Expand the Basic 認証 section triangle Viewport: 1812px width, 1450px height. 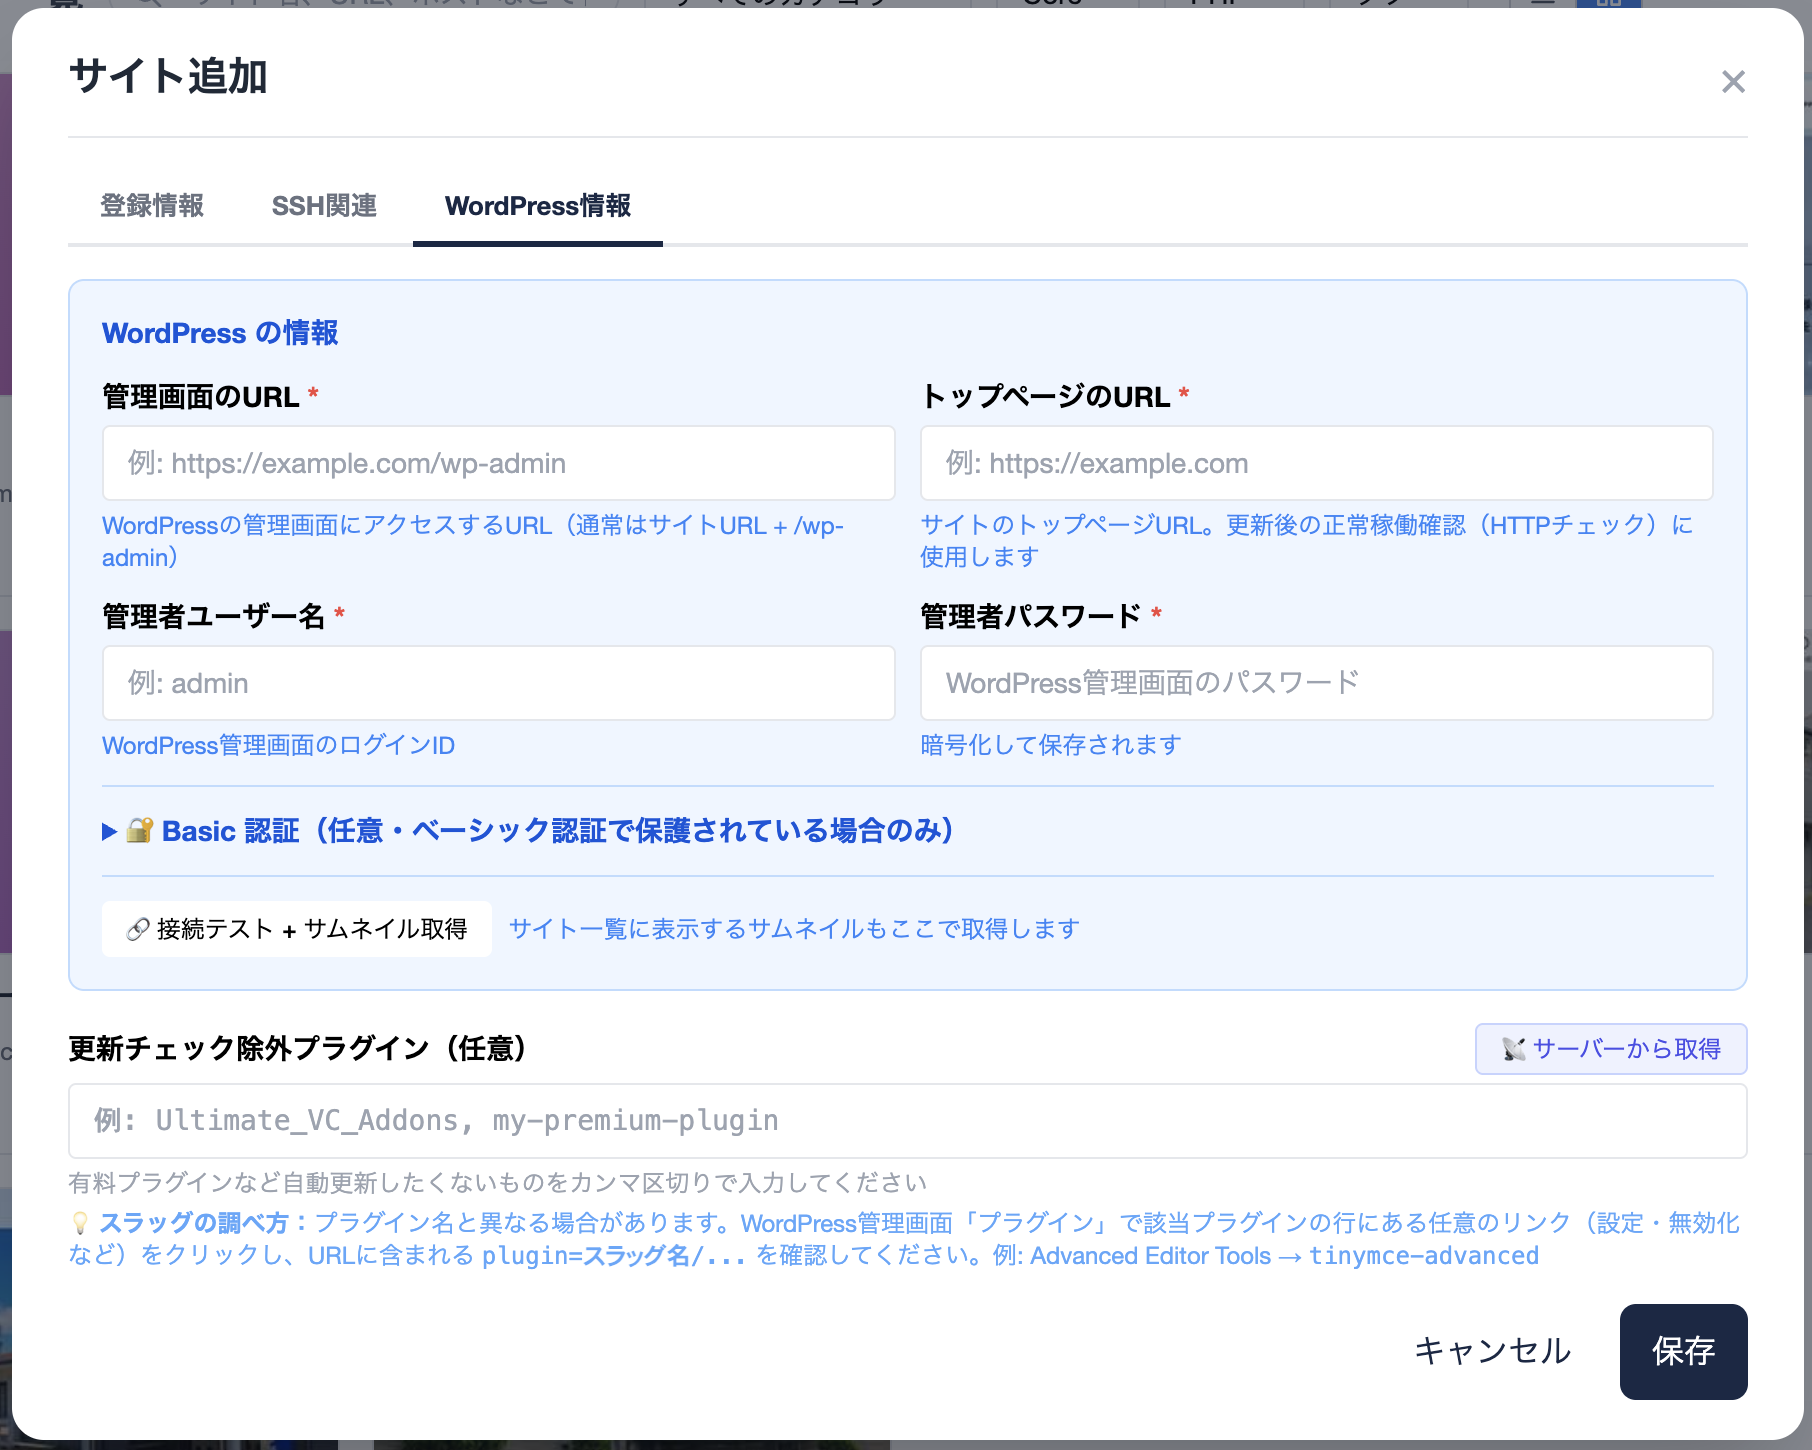pos(110,831)
